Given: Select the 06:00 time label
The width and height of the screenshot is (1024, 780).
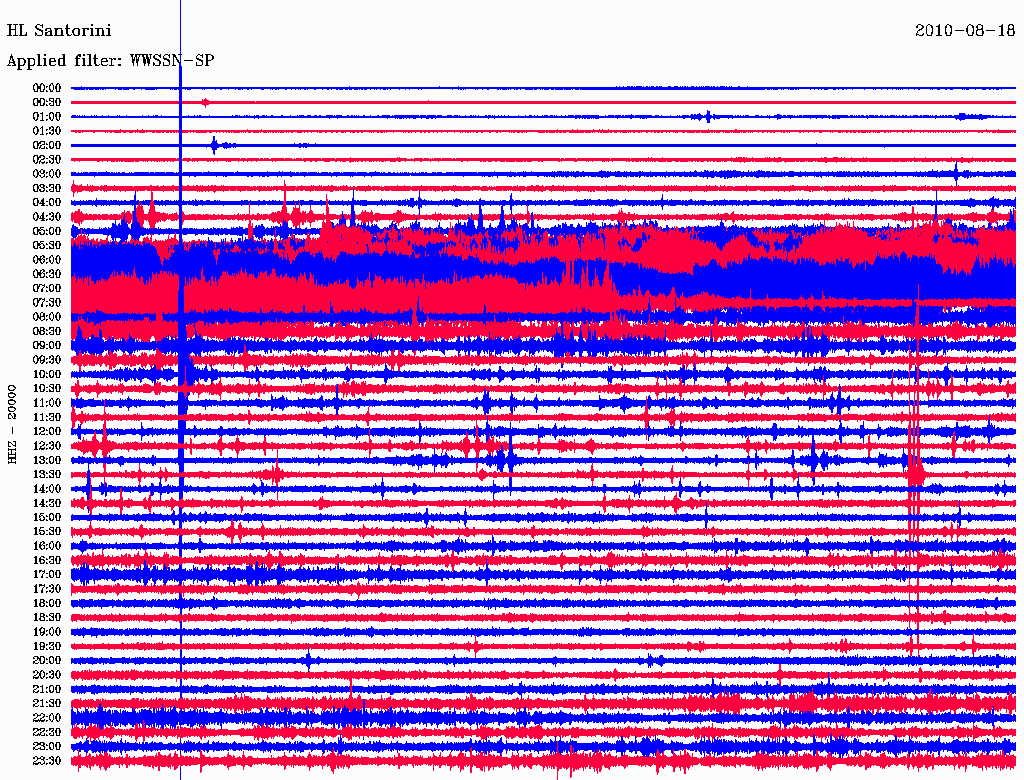Looking at the screenshot, I should coord(47,259).
